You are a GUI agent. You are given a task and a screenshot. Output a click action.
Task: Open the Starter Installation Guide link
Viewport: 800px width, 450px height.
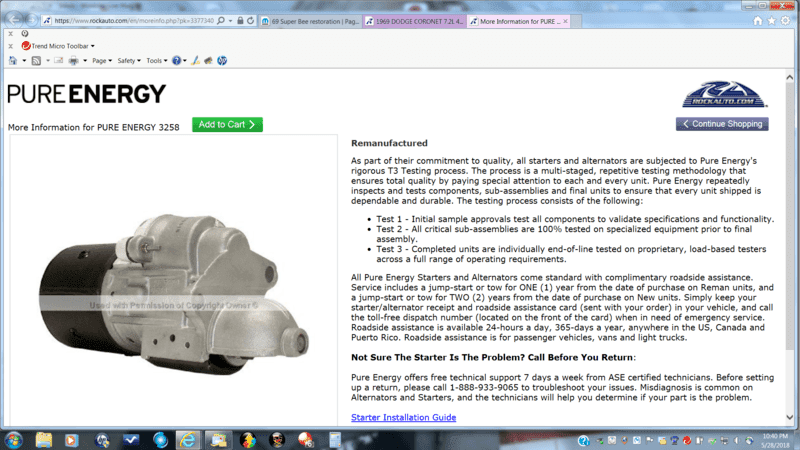(x=403, y=417)
